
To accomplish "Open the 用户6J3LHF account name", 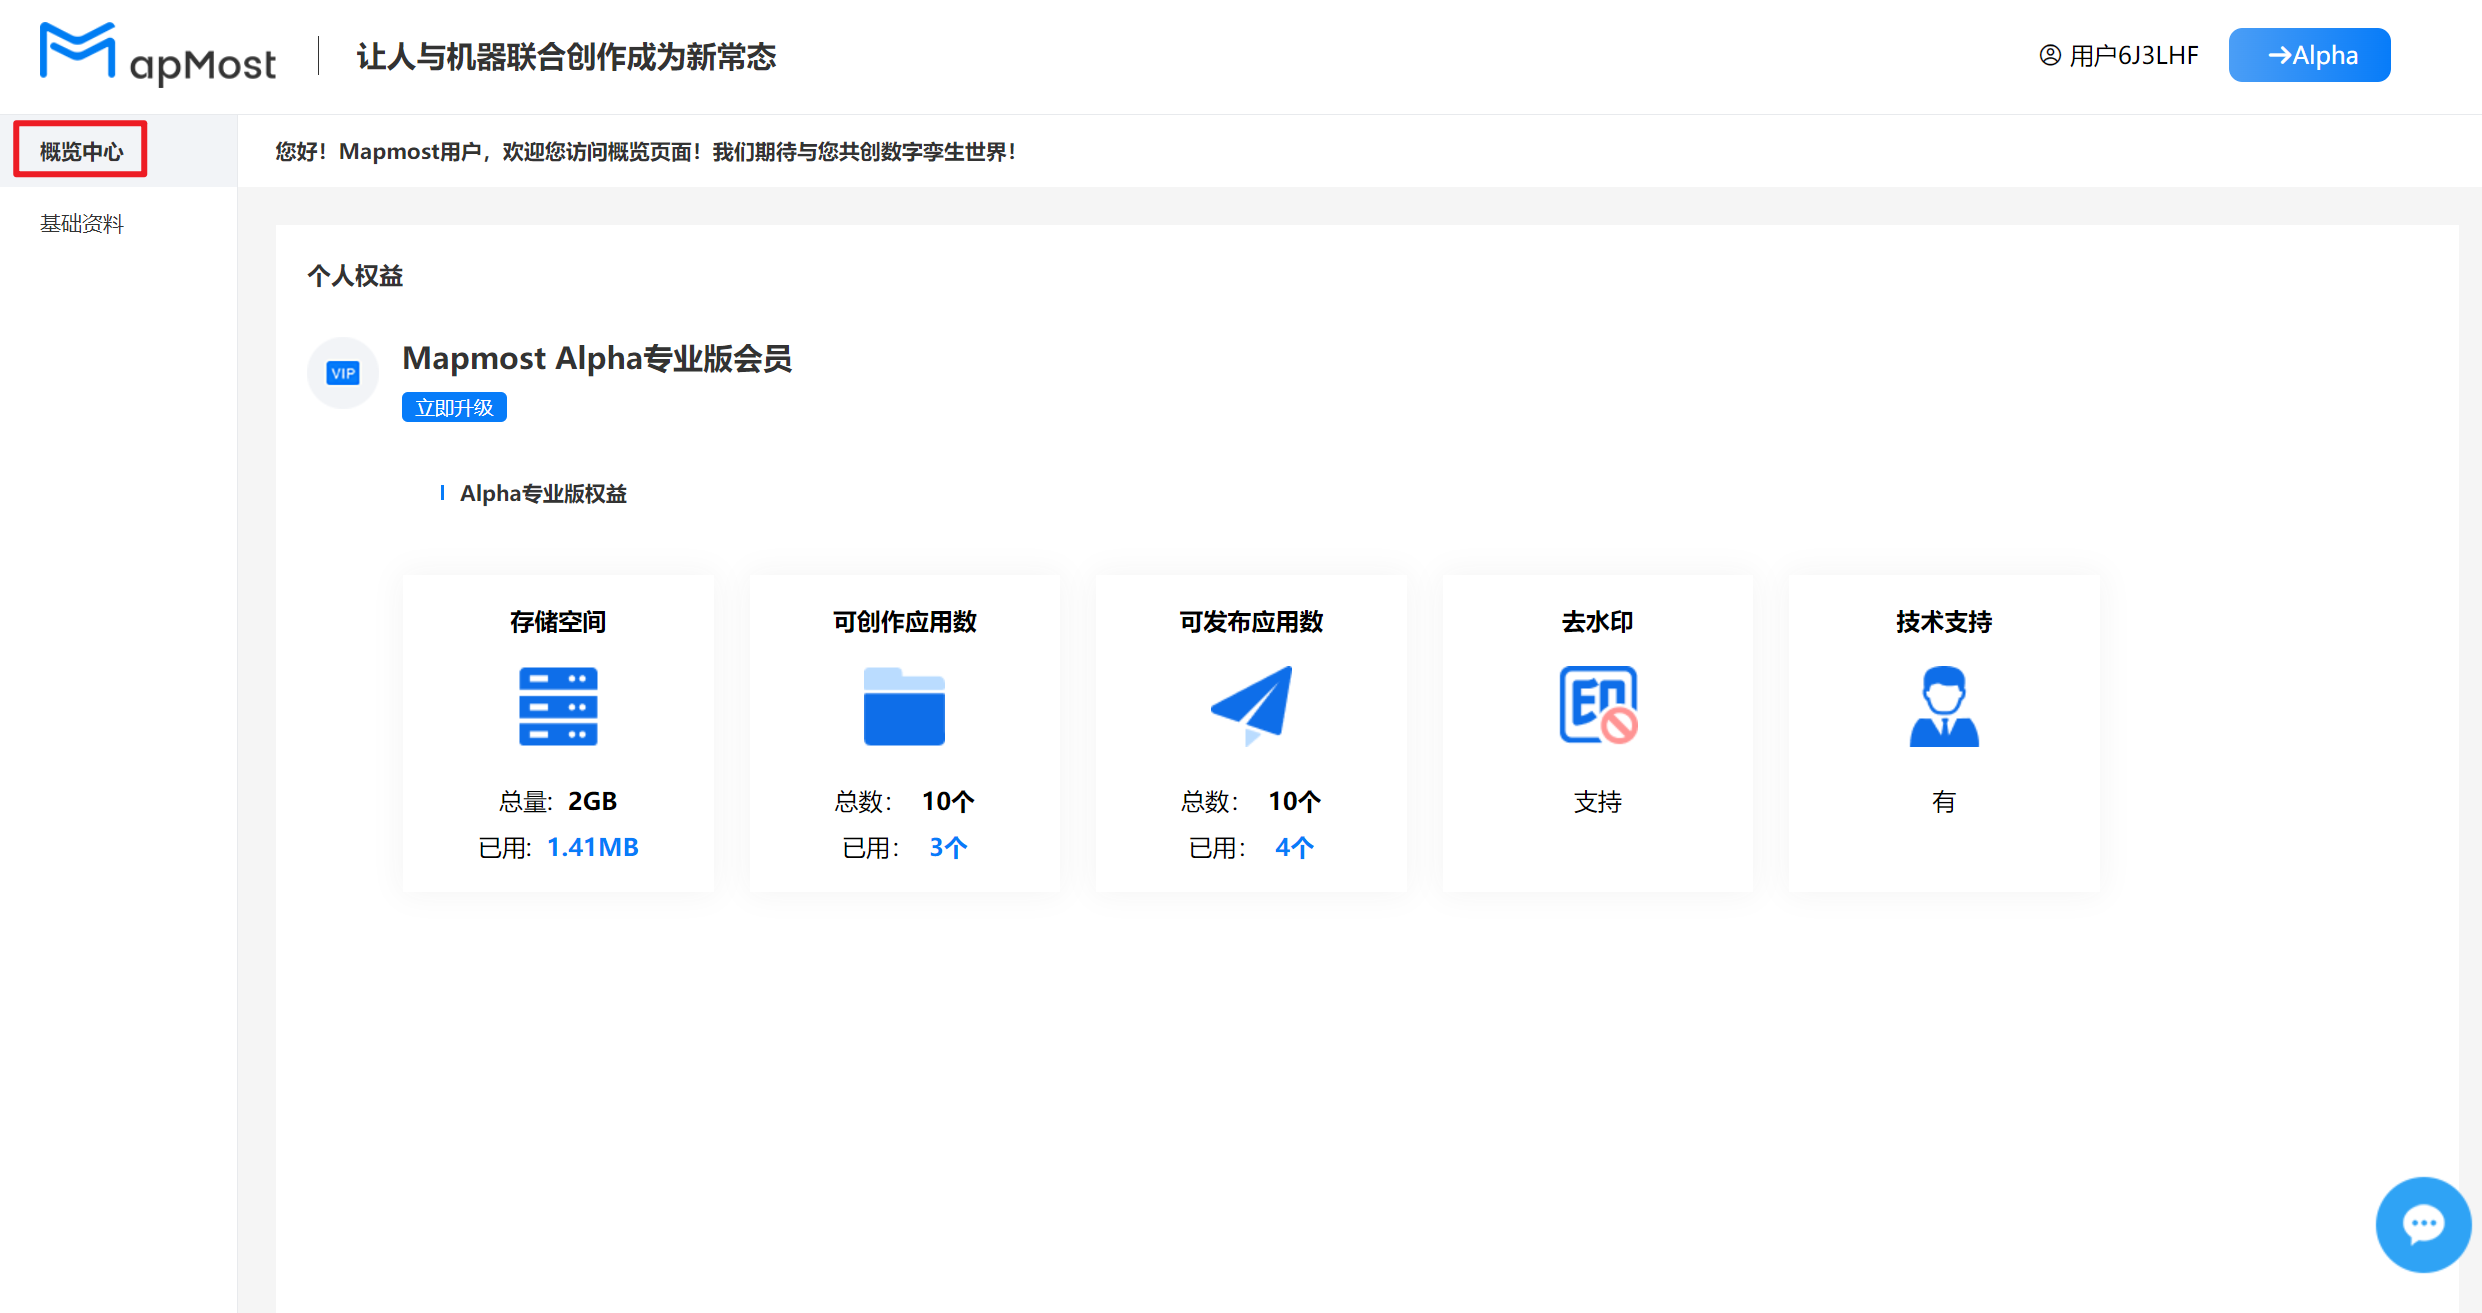I will click(x=2134, y=55).
